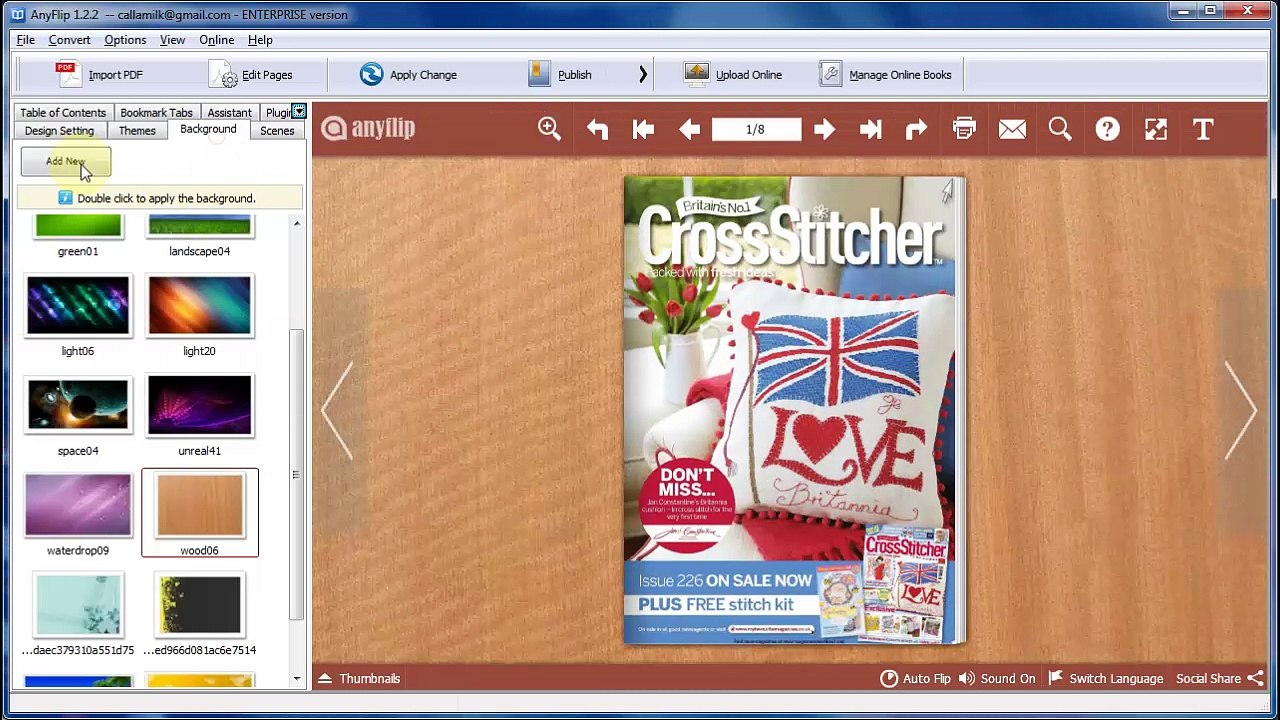
Task: Toggle fullscreen mode in the viewer
Action: (1155, 129)
